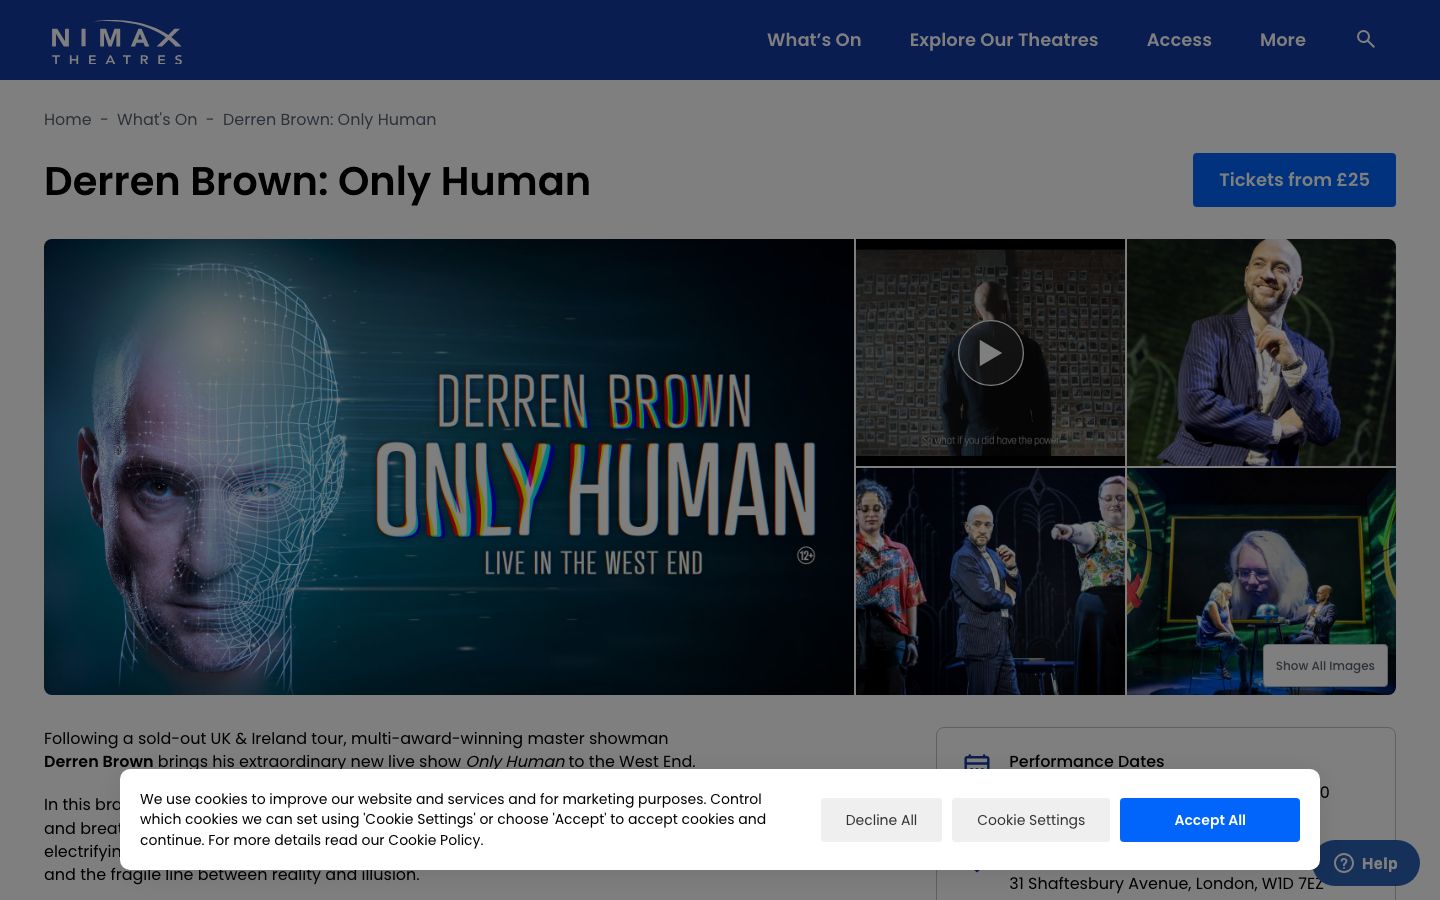Click the 31 Shaftesbury Avenue address text
The height and width of the screenshot is (900, 1440).
(x=1166, y=883)
